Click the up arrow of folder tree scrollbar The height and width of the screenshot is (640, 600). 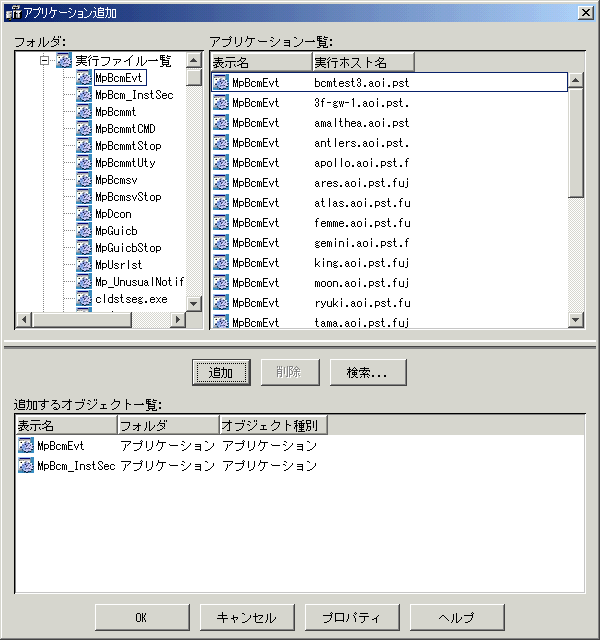pyautogui.click(x=194, y=60)
